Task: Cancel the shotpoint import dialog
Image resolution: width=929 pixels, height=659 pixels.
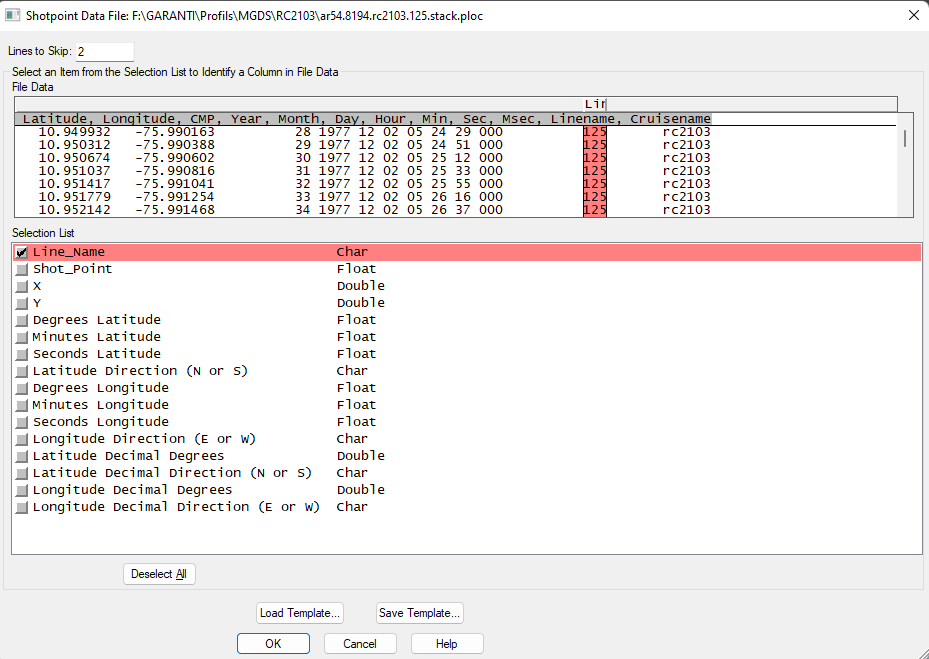Action: [x=360, y=644]
